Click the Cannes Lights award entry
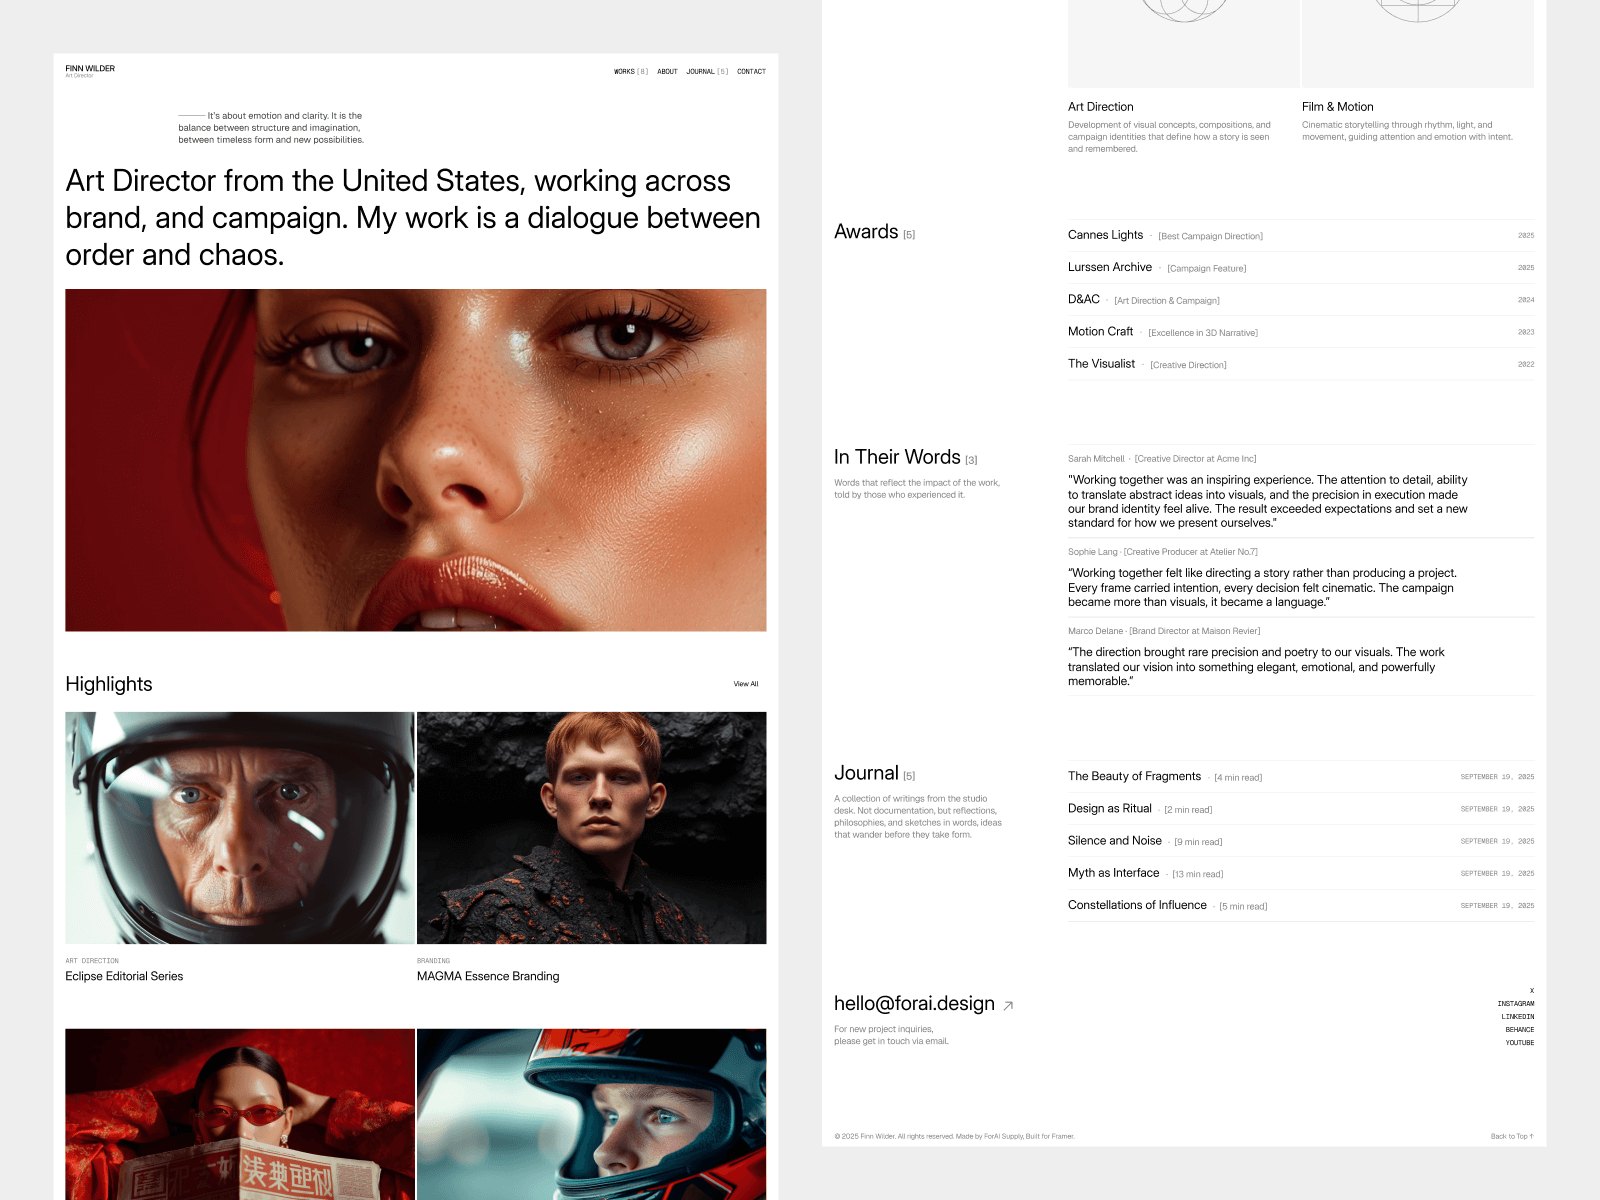The image size is (1600, 1200). pos(1106,234)
